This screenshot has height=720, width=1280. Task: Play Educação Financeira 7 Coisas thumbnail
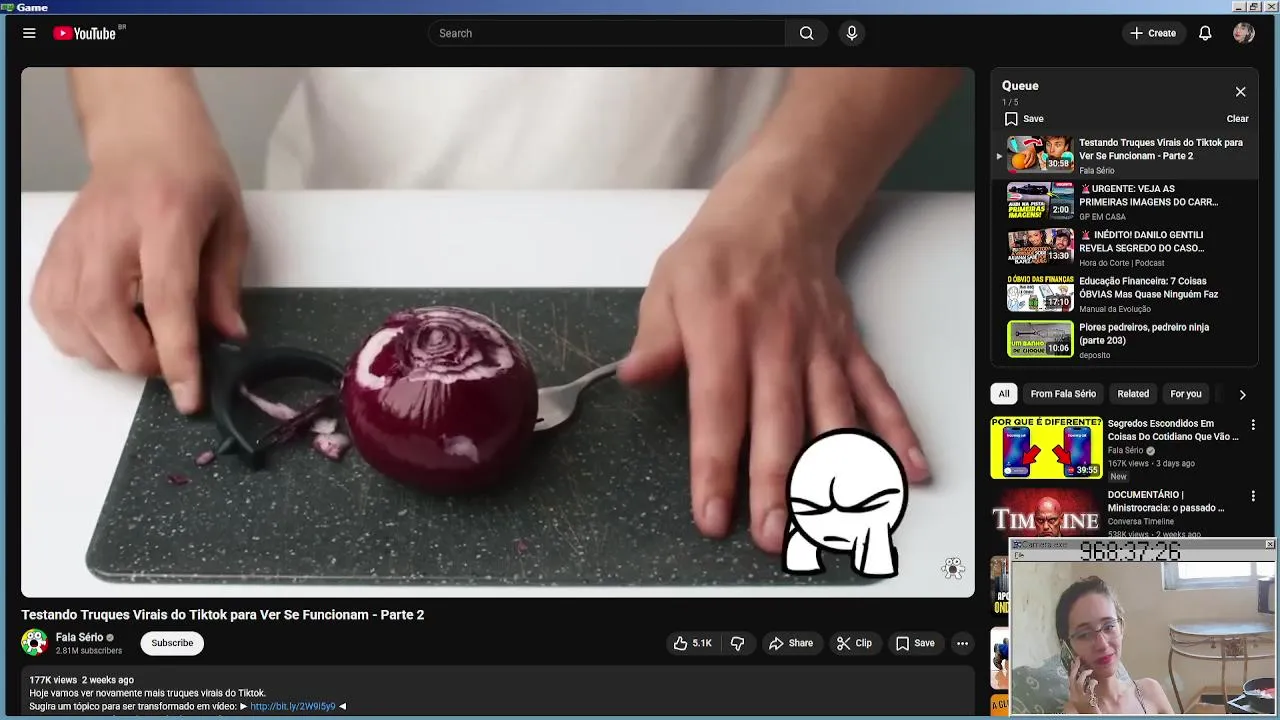1040,293
